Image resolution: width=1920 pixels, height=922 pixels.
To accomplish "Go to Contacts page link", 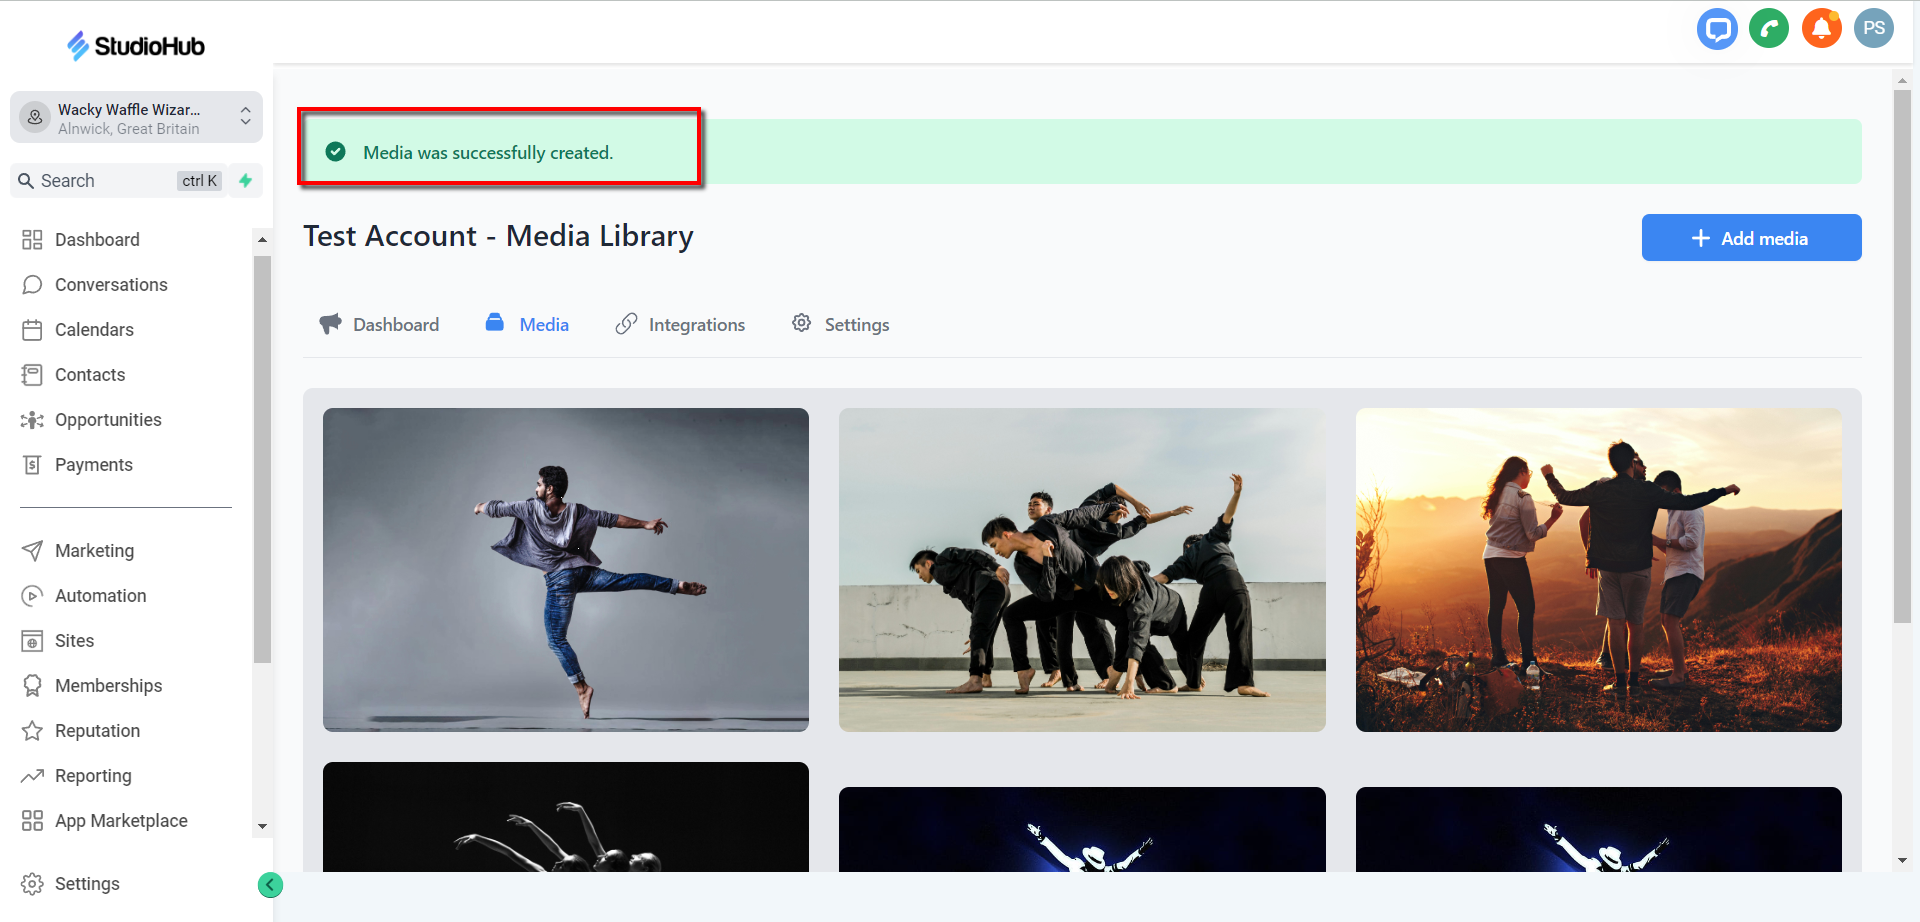I will point(90,375).
